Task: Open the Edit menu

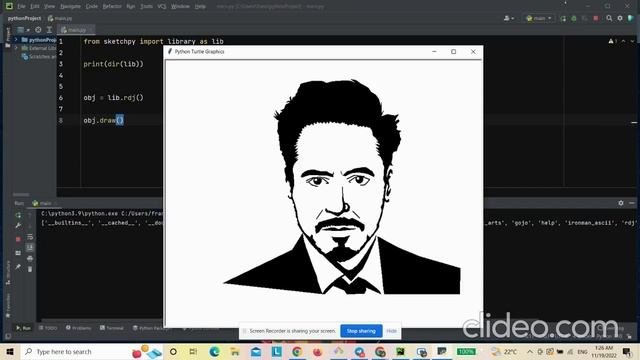Action: click(x=35, y=6)
